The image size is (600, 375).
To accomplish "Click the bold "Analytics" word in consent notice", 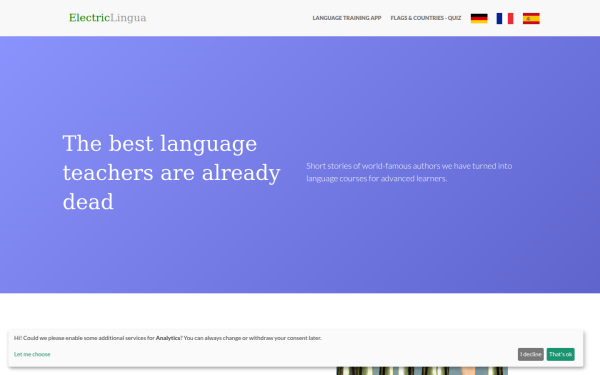I will point(168,338).
